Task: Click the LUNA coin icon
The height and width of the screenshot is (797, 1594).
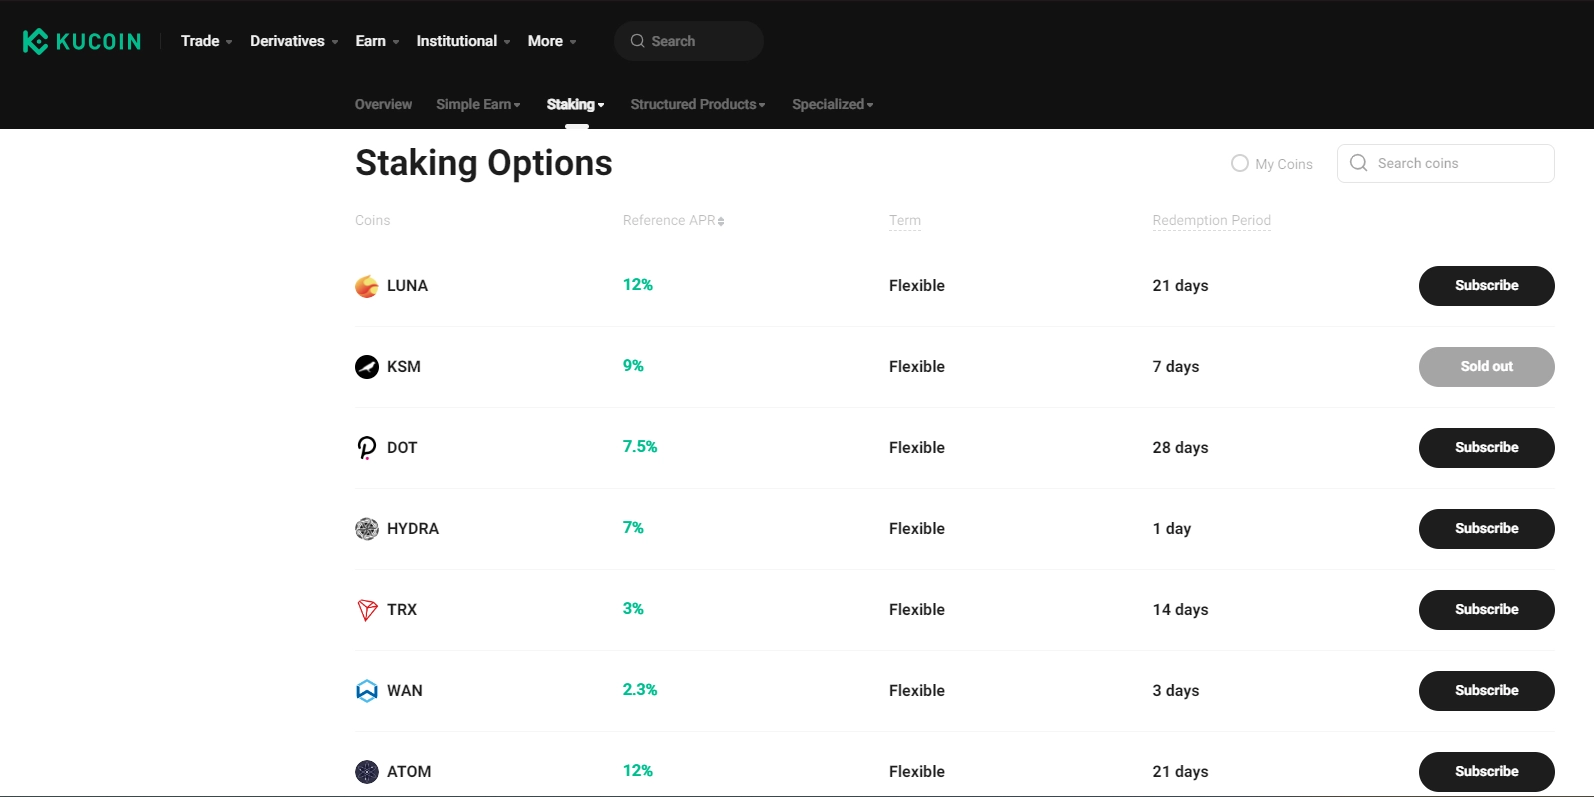Action: (367, 286)
